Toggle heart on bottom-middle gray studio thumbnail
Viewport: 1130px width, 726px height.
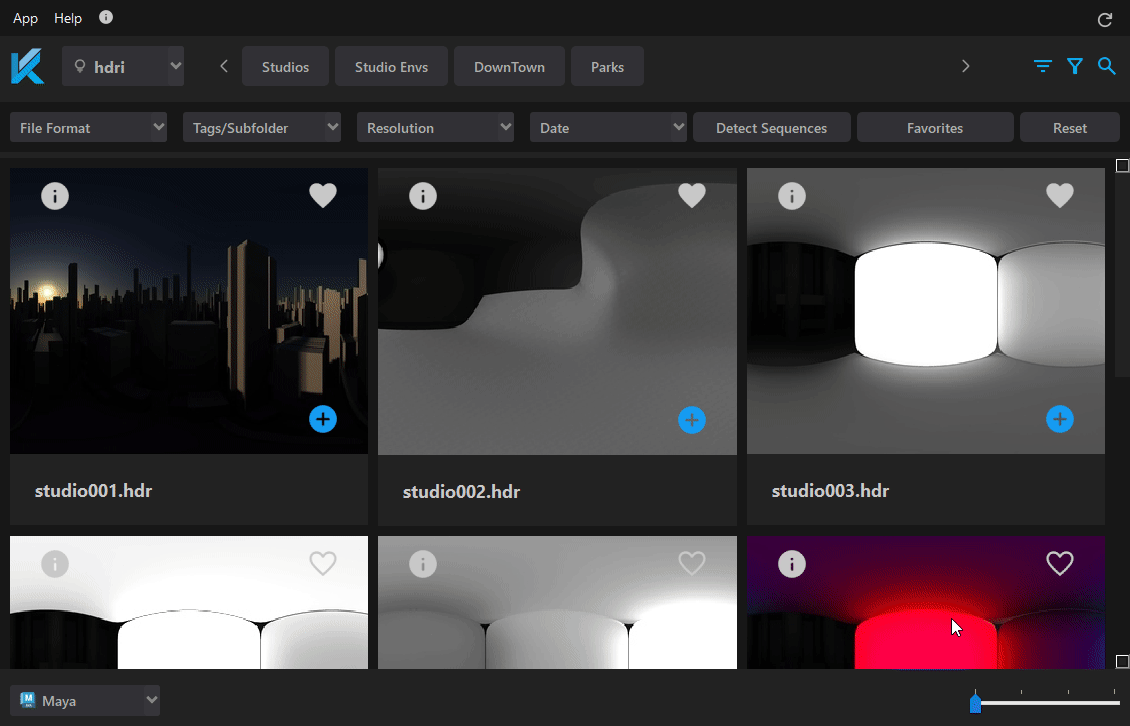(x=692, y=563)
